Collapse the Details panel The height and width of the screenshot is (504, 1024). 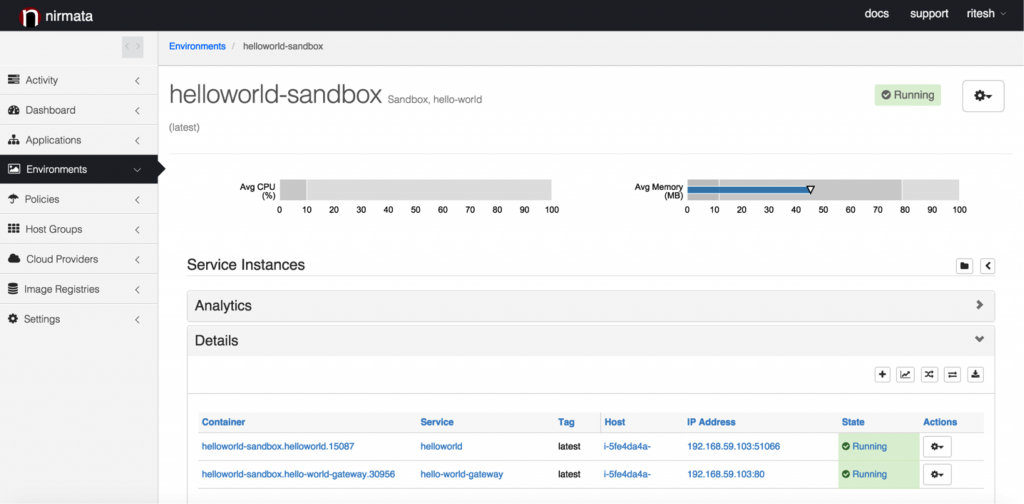pyautogui.click(x=590, y=341)
